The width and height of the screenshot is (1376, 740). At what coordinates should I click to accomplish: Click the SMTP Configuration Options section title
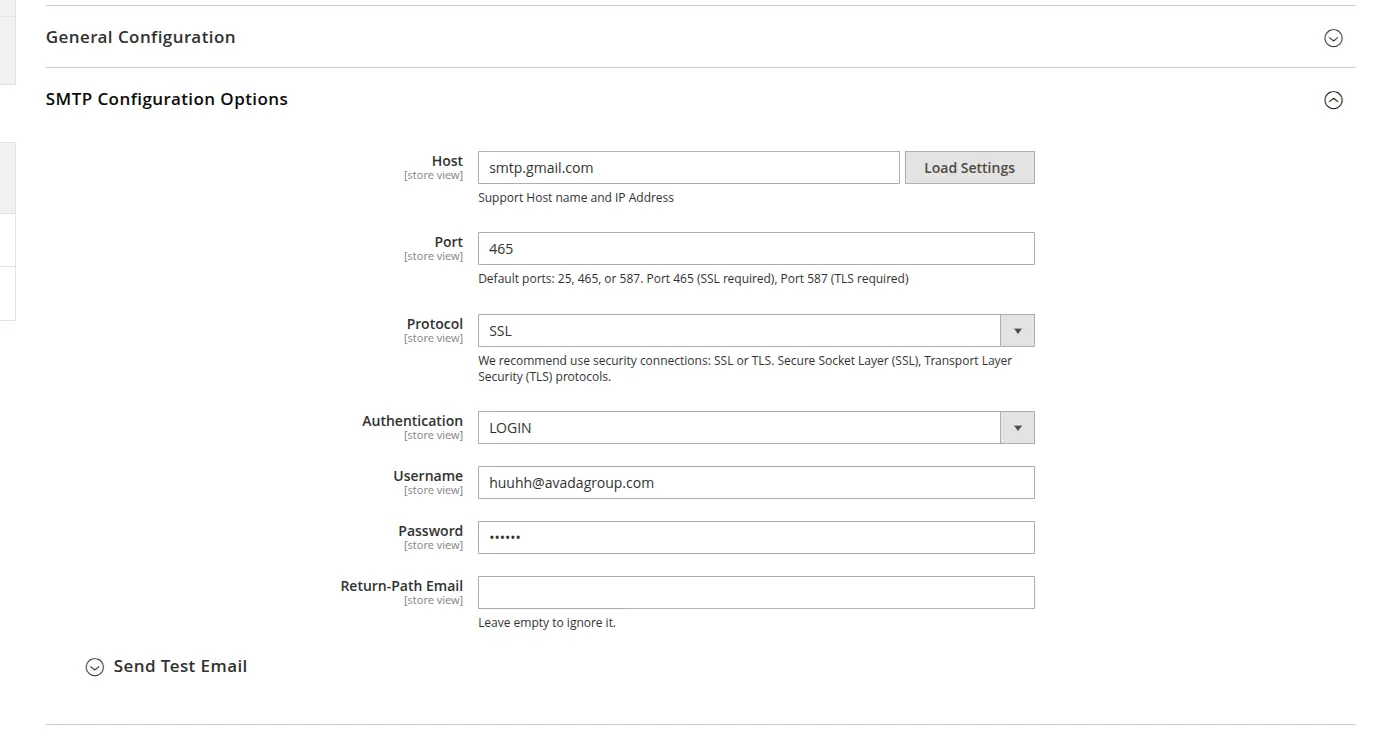click(167, 100)
